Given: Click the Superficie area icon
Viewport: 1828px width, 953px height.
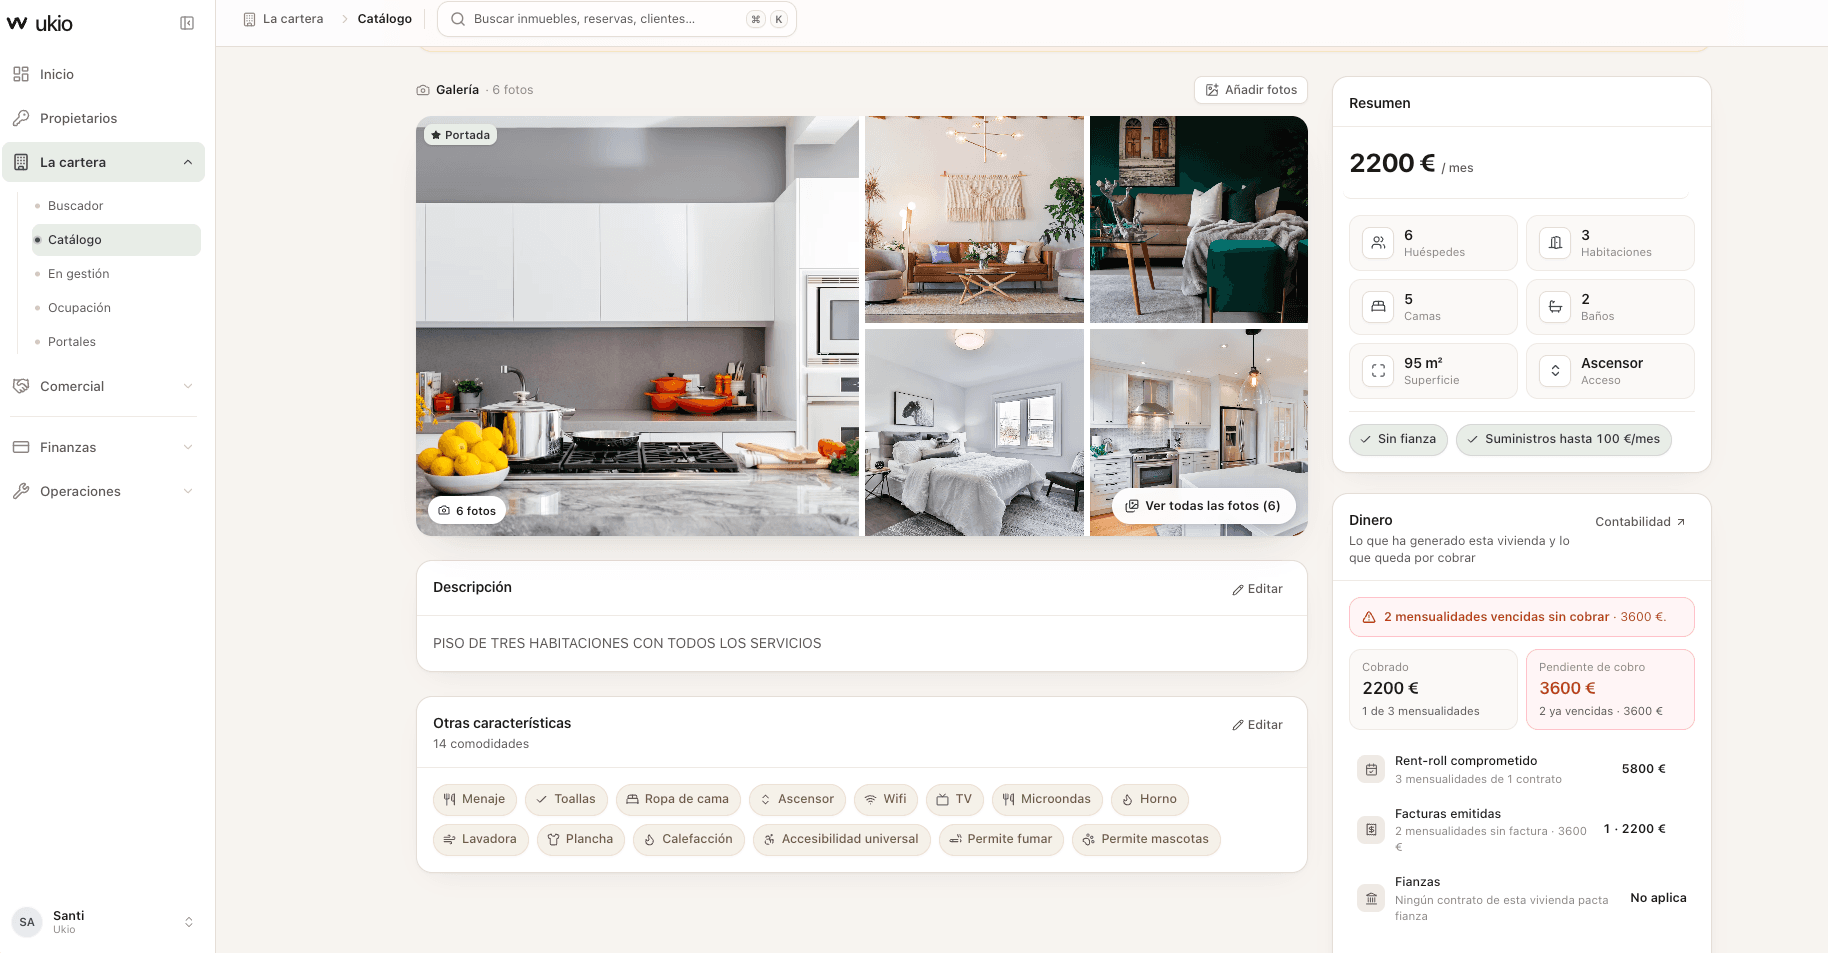Looking at the screenshot, I should coord(1378,371).
